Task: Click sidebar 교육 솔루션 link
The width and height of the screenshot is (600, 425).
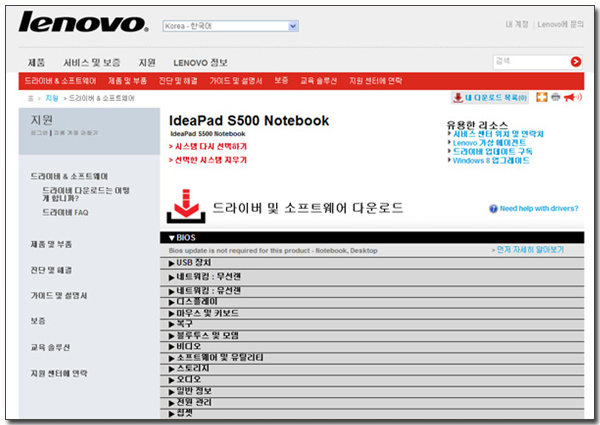Action: coord(50,347)
